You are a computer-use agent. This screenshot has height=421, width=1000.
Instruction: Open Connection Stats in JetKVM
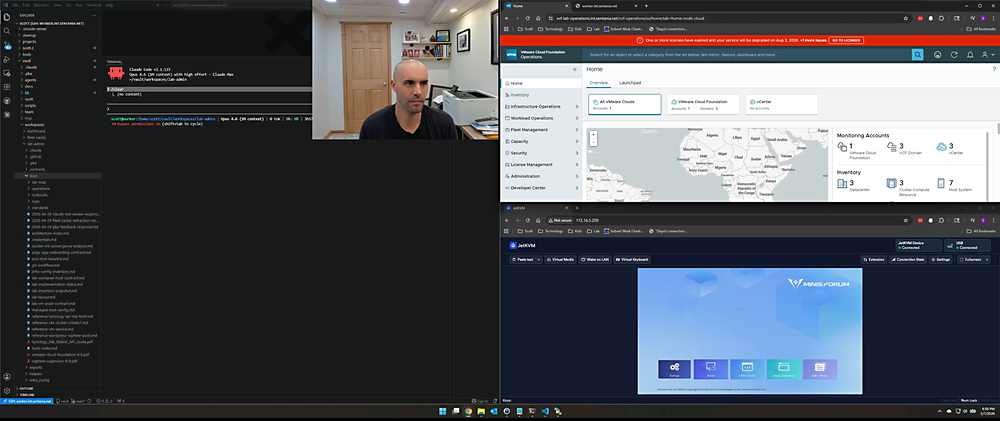[908, 260]
